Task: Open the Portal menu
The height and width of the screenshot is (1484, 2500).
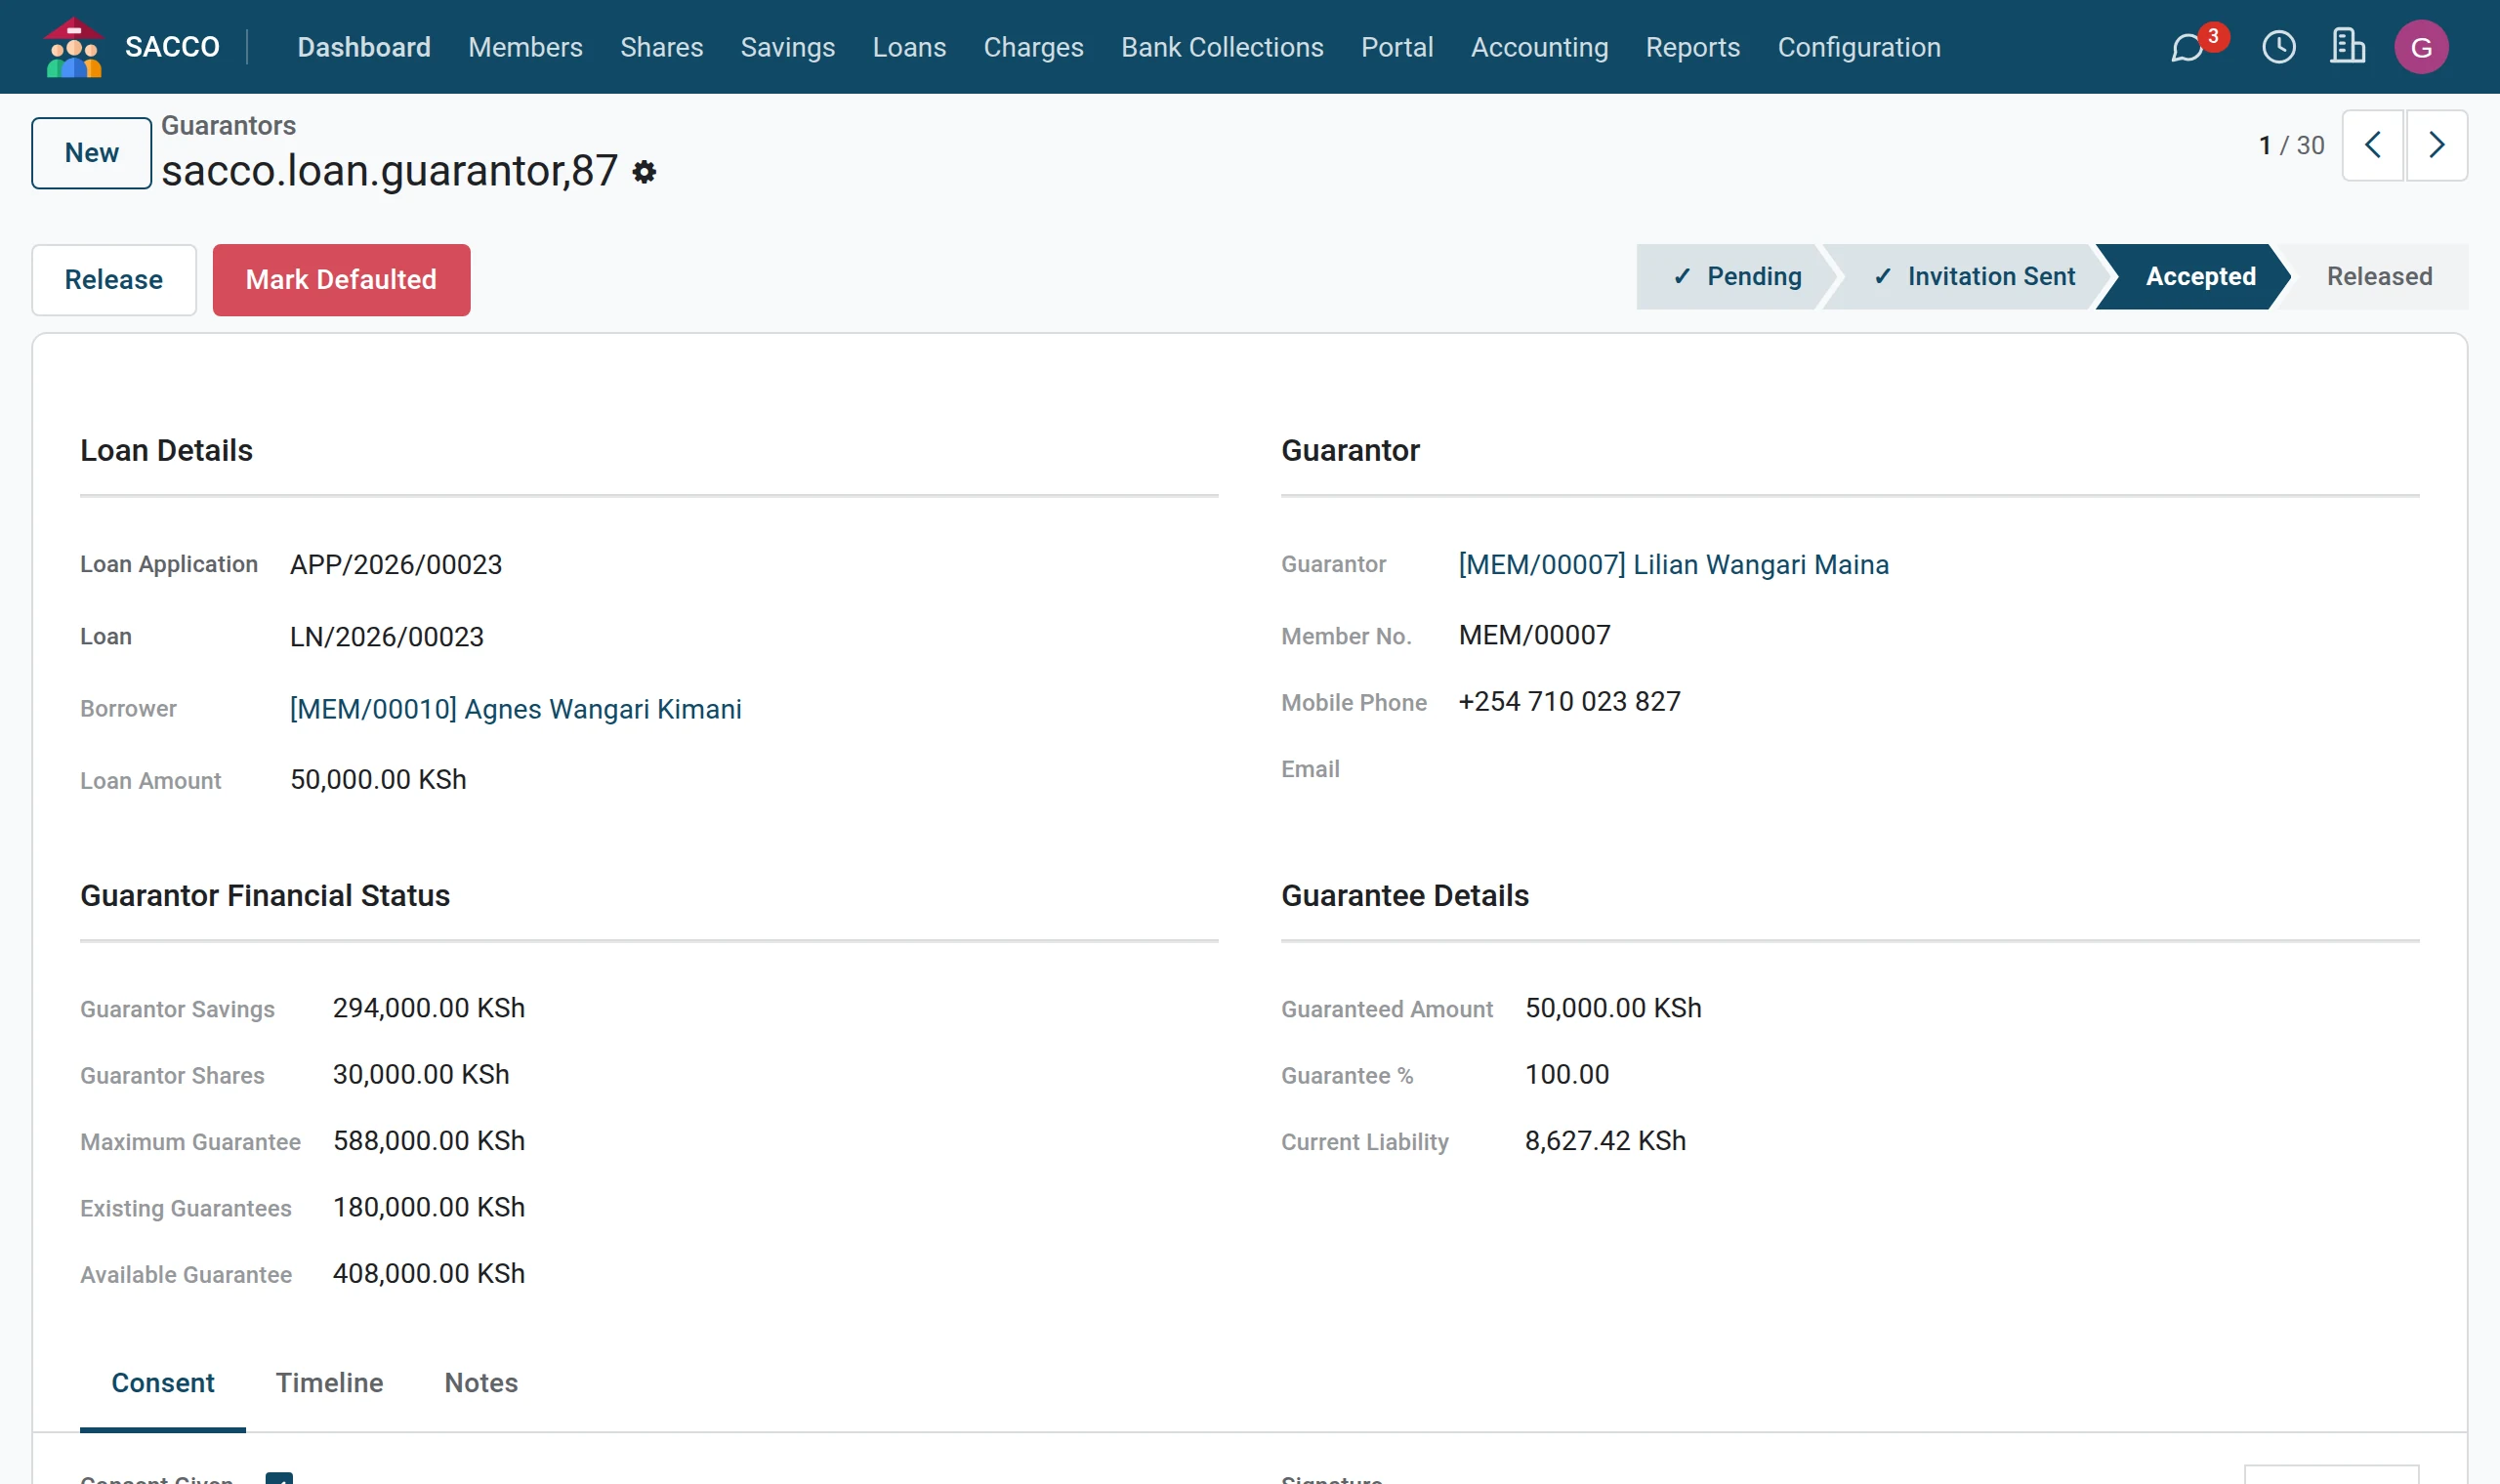Action: (1397, 47)
